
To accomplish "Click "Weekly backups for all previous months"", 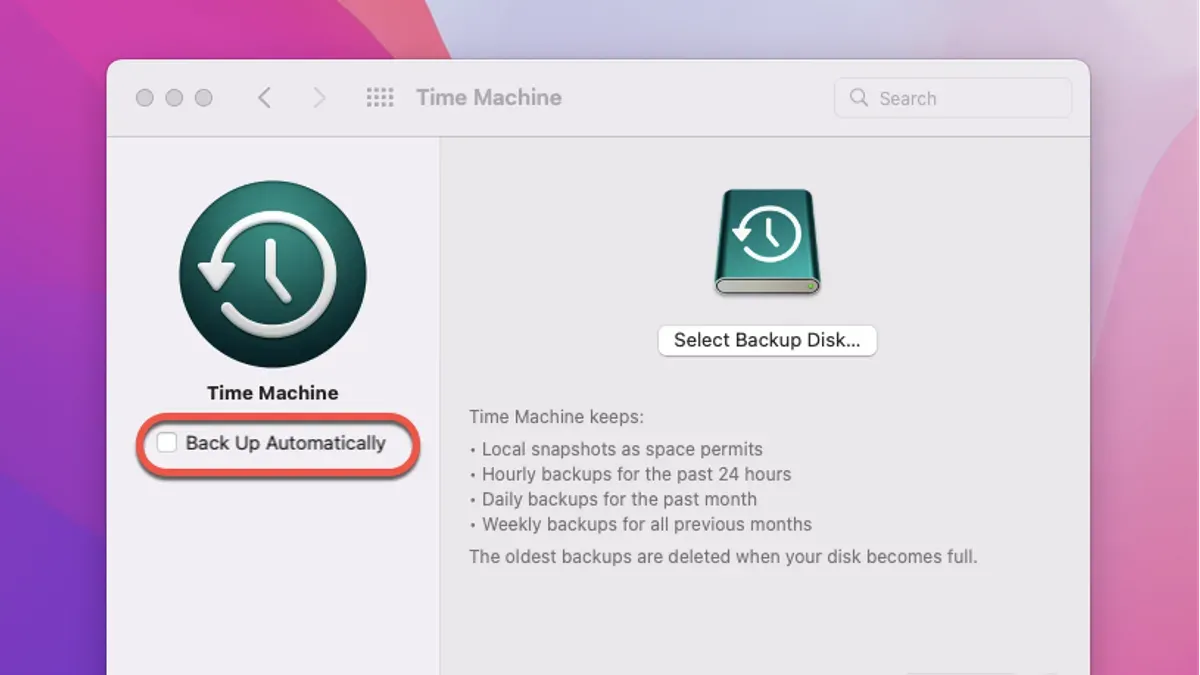I will pyautogui.click(x=641, y=524).
